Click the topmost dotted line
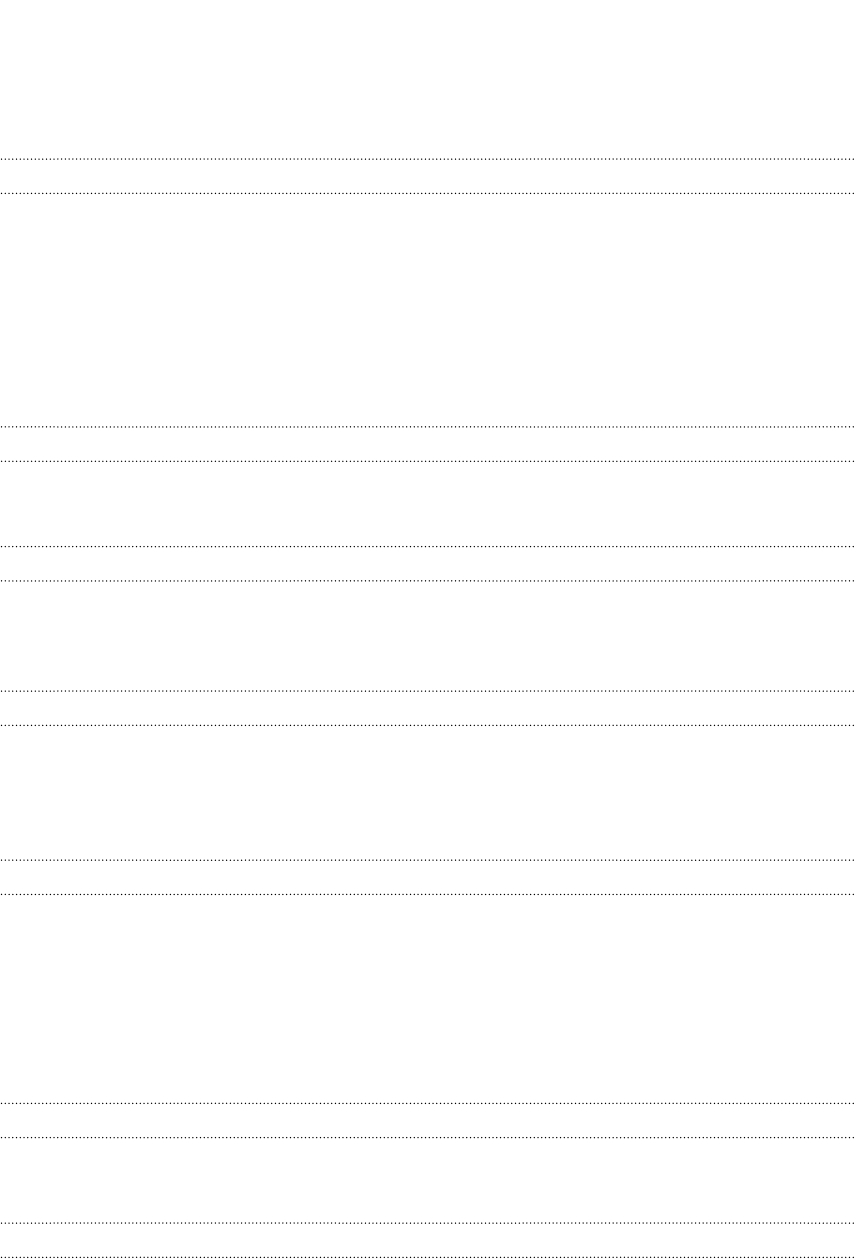Viewport: 855px width, 1259px height. [427, 159]
